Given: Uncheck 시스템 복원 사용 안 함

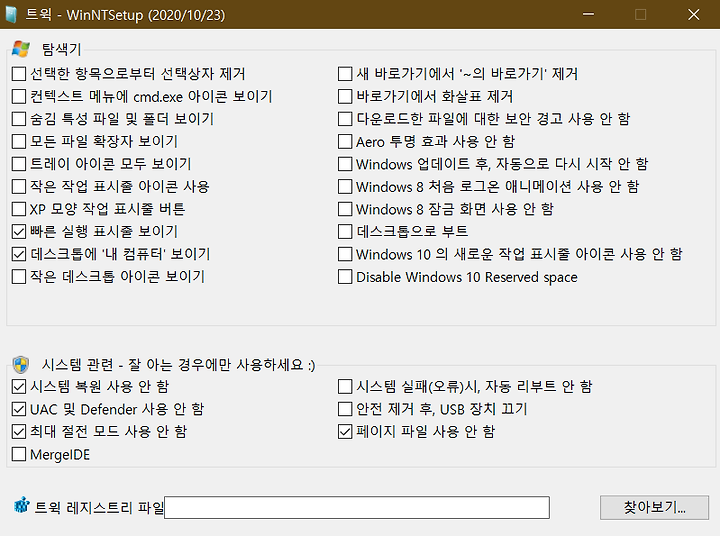Looking at the screenshot, I should pyautogui.click(x=19, y=387).
